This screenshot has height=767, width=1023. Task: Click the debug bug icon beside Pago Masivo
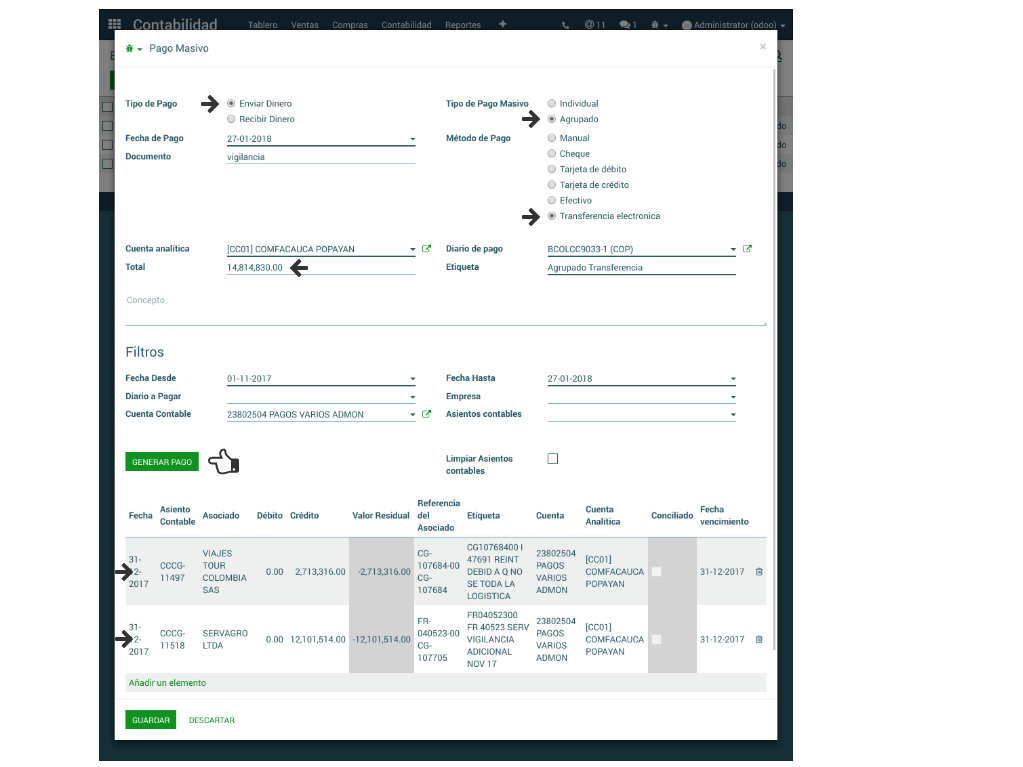[x=130, y=48]
